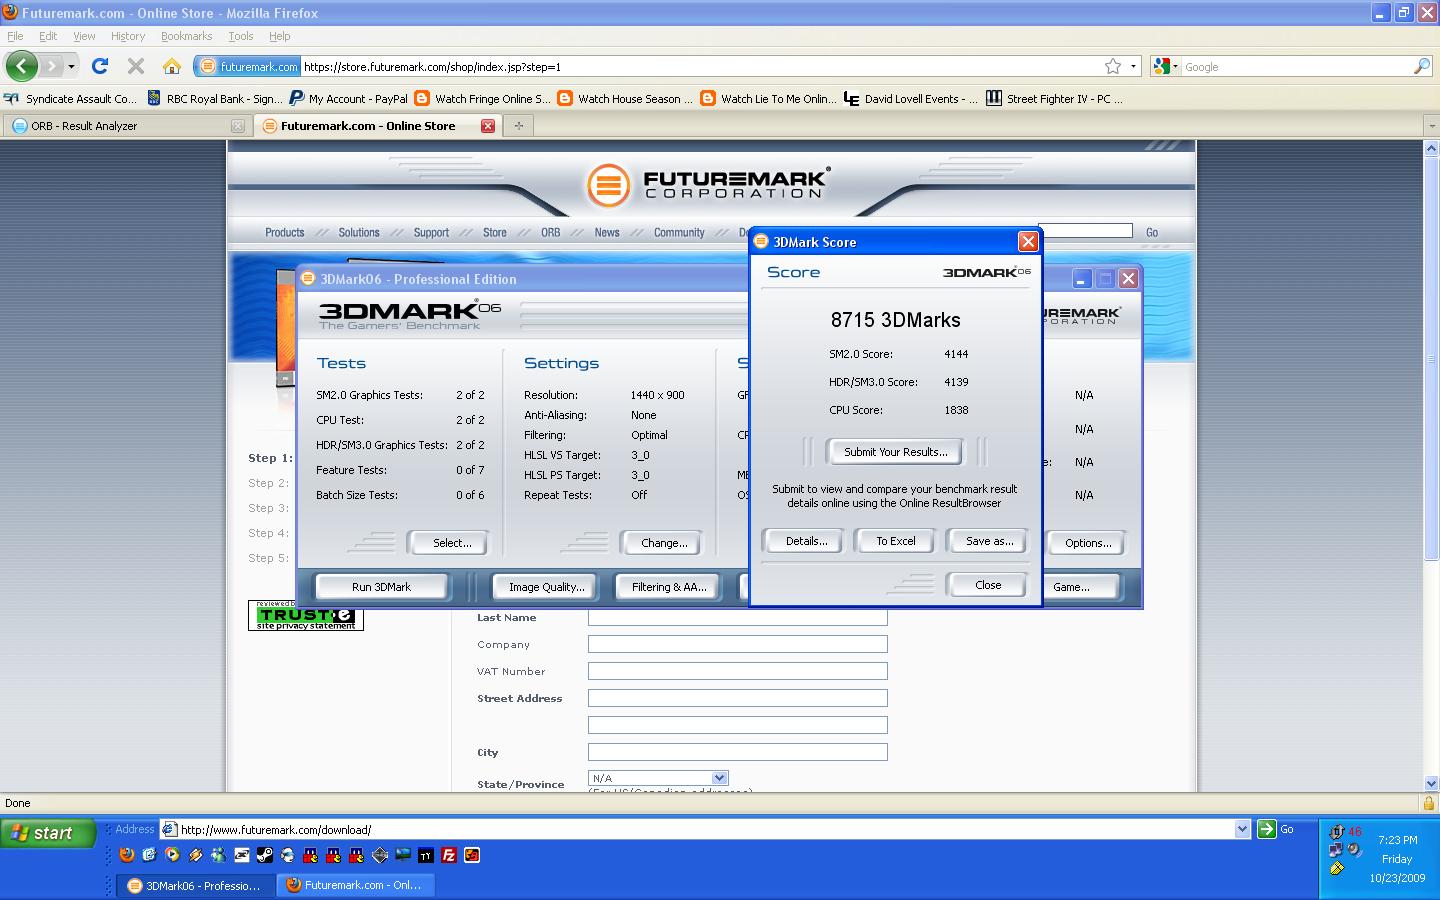This screenshot has width=1440, height=900.
Task: Open the monitor display icon in quick launch
Action: tap(403, 855)
